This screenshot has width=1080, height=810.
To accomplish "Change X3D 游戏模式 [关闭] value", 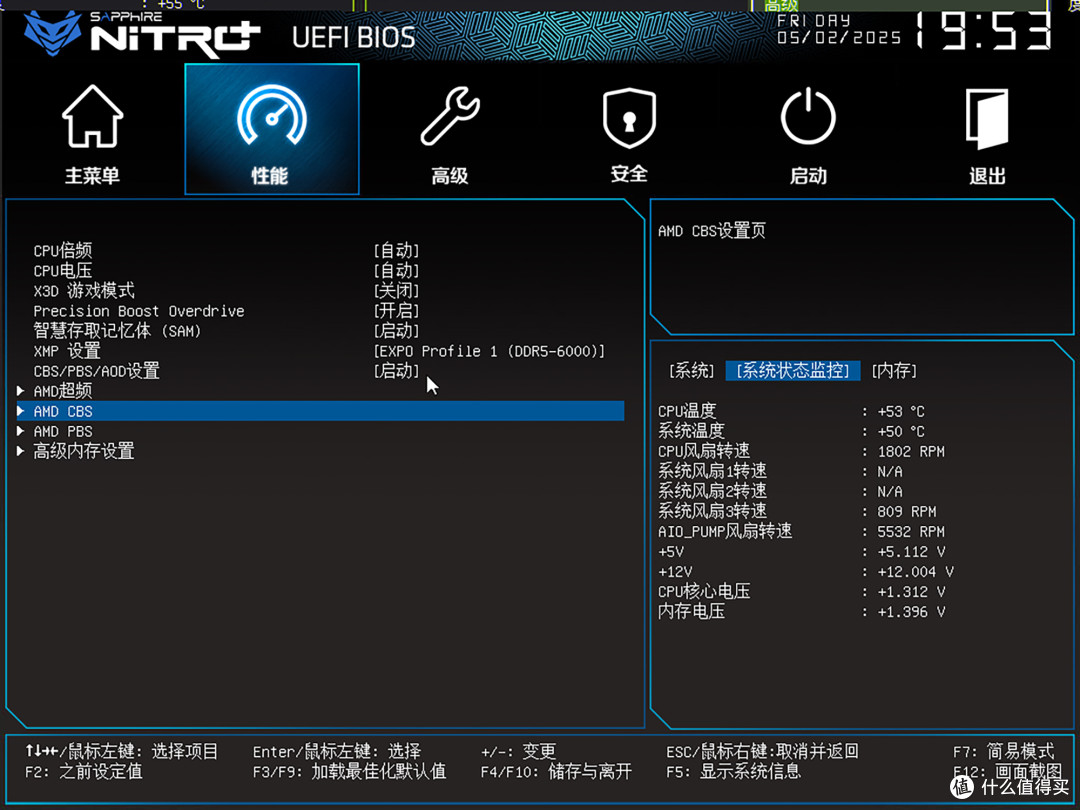I will pyautogui.click(x=396, y=291).
